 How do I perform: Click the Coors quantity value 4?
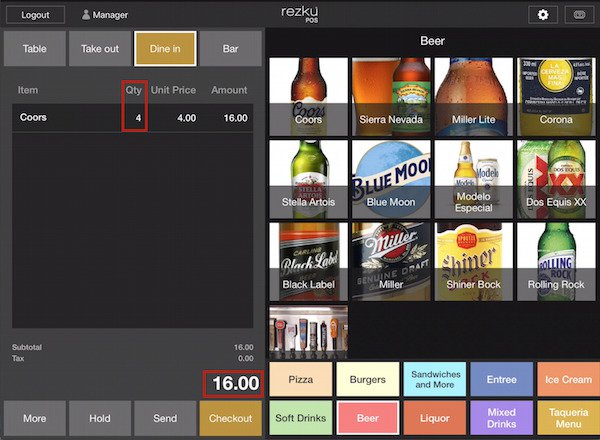(x=138, y=118)
